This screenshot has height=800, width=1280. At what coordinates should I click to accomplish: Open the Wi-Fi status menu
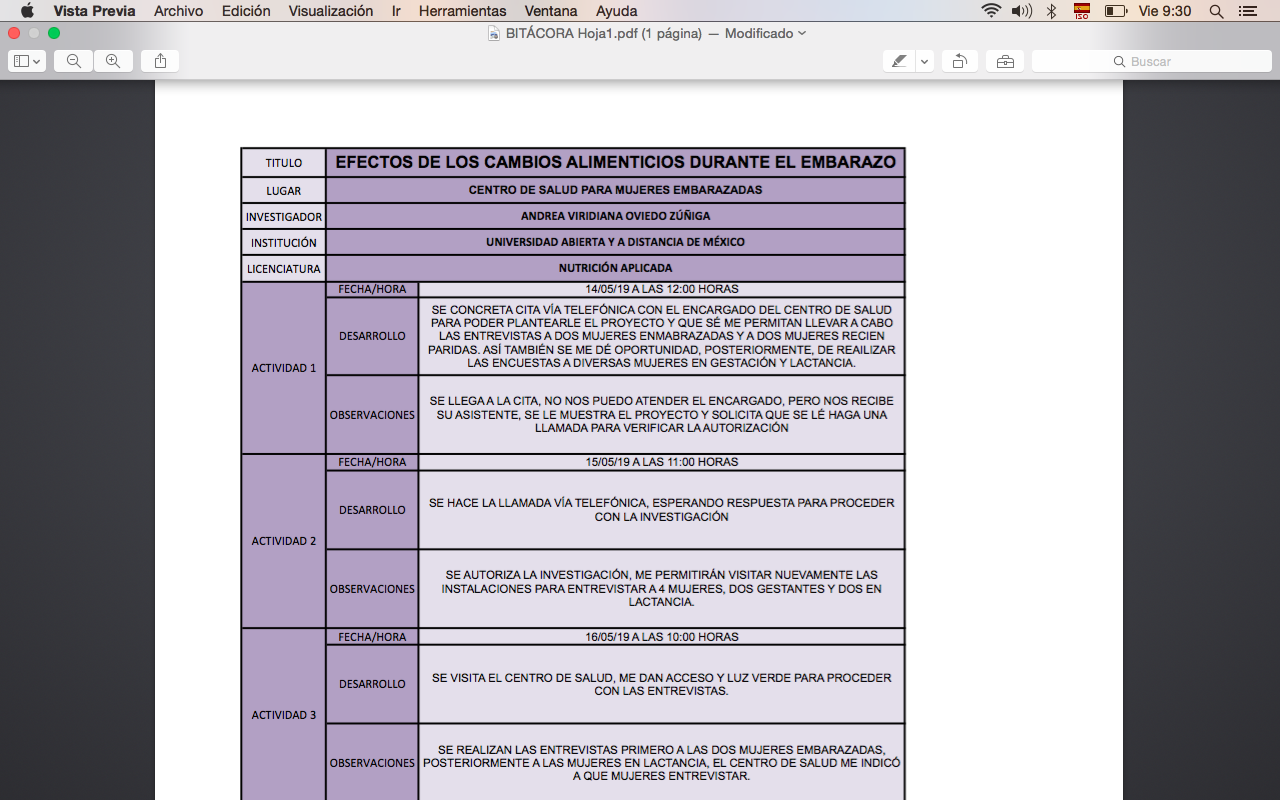(990, 11)
